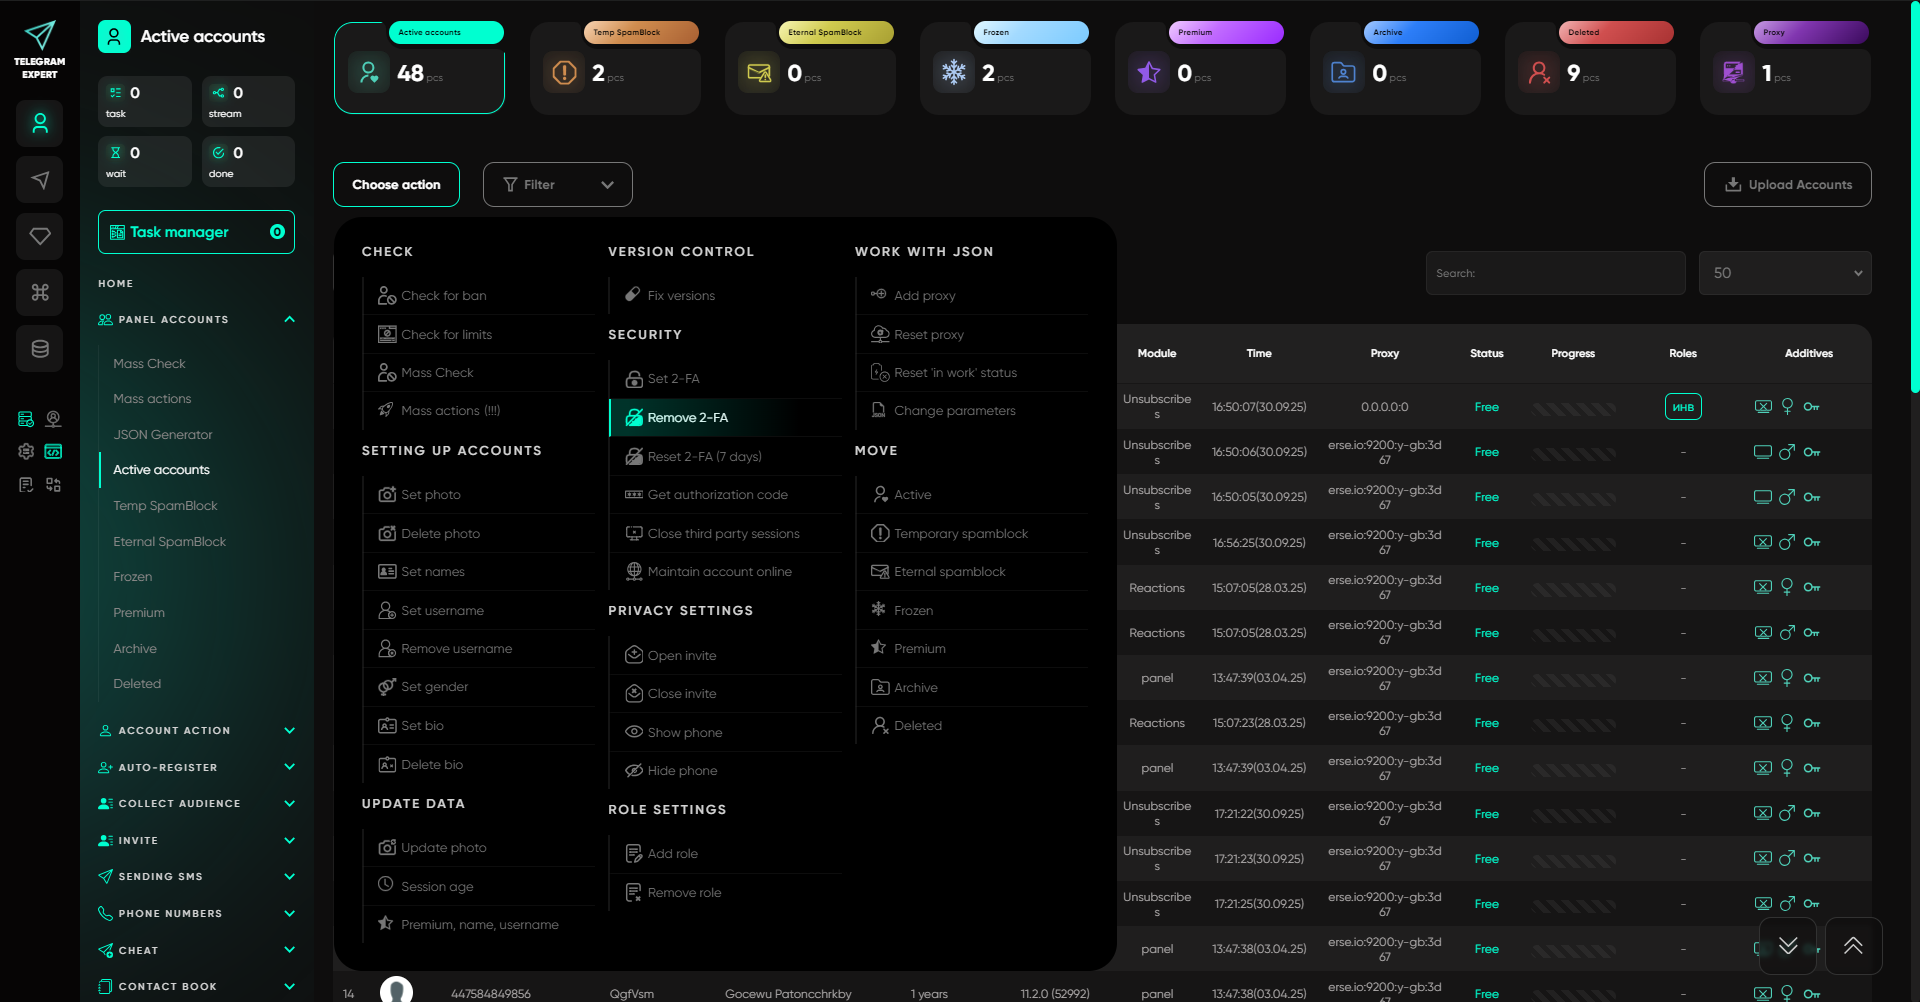Screen dimensions: 1920x1002
Task: Open the database icon in left sidebar
Action: tap(40, 349)
